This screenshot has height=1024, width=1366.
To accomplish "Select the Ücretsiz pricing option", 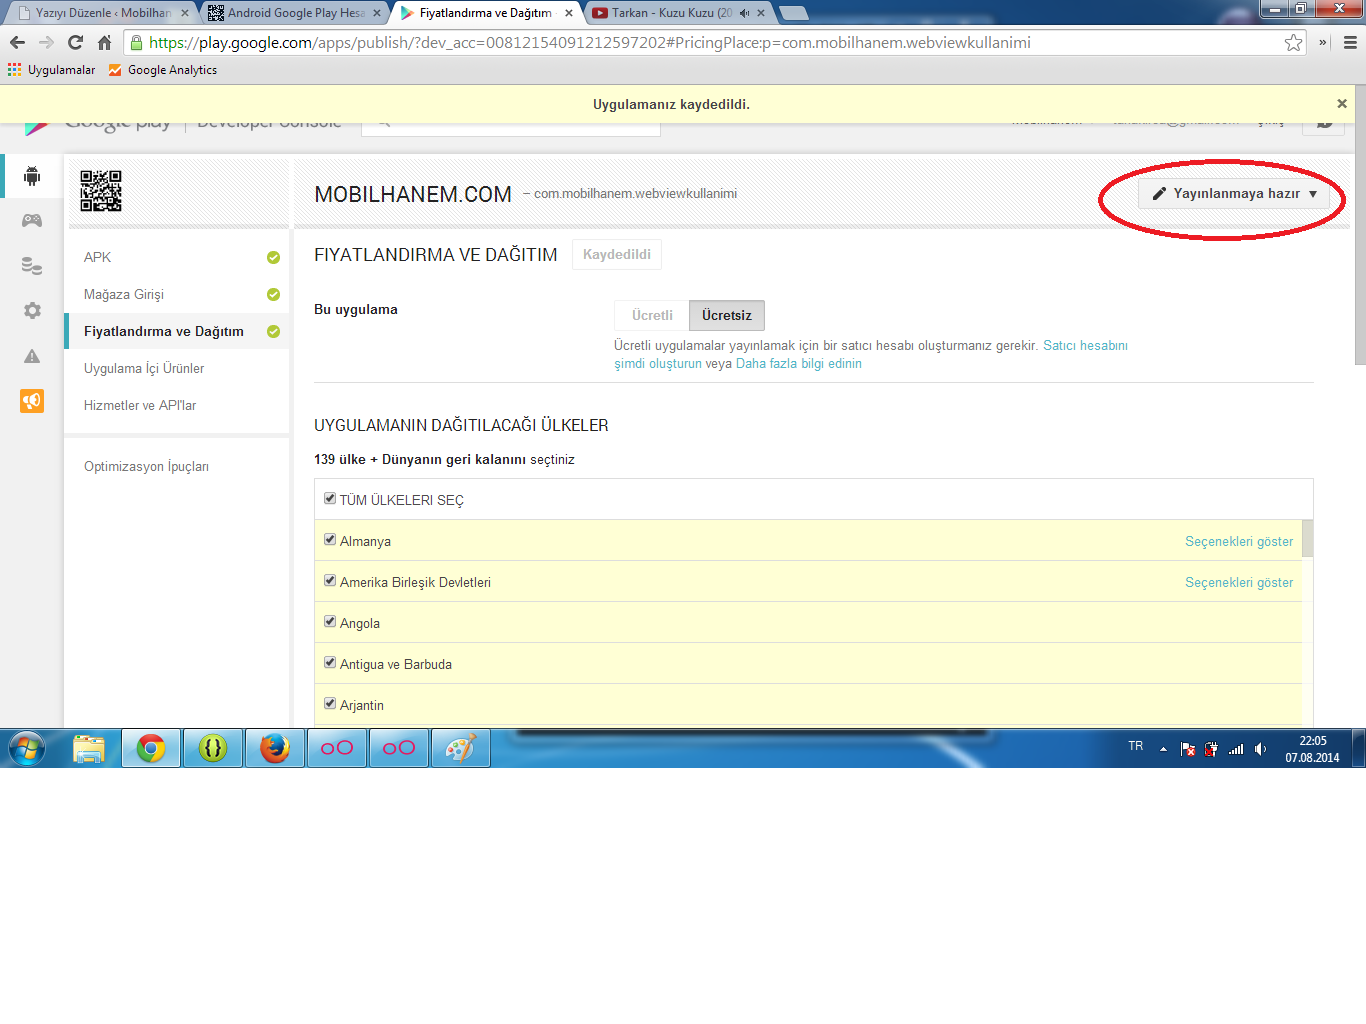I will (x=727, y=315).
